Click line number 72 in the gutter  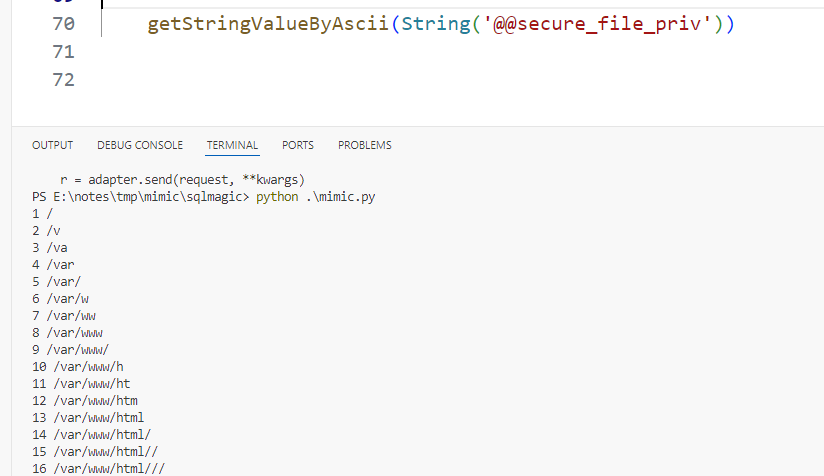(62, 80)
